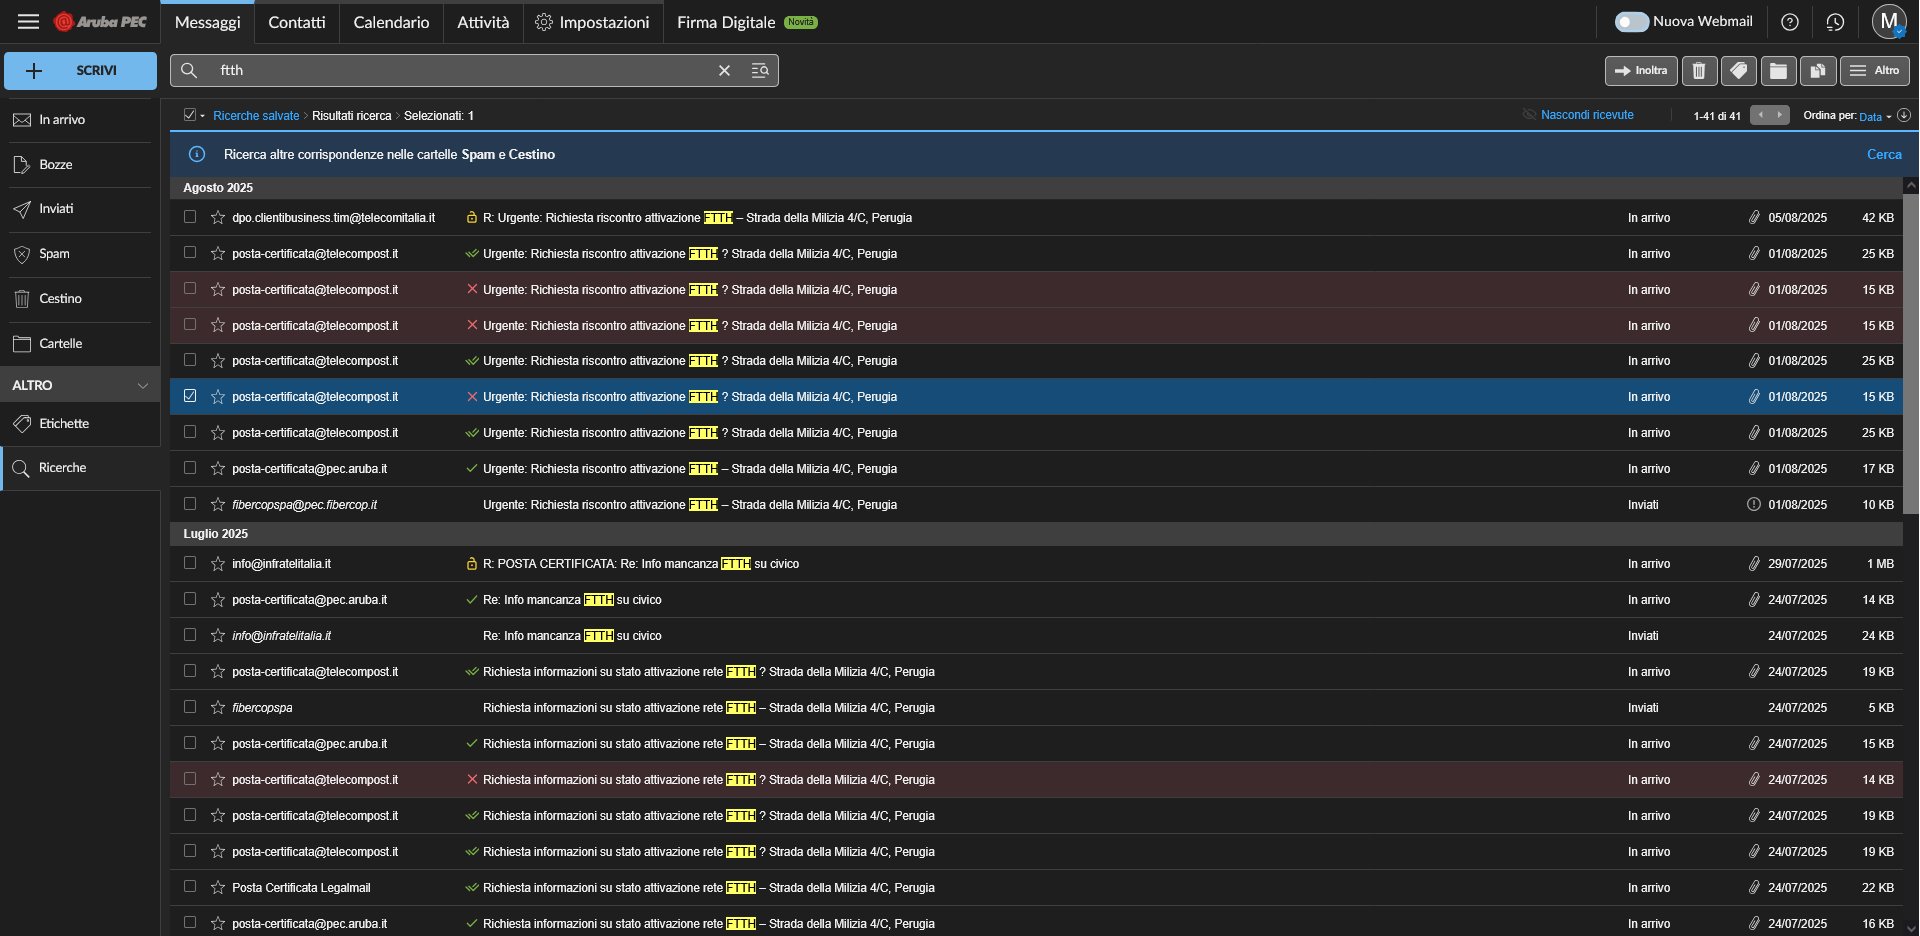Toggle the Nuova Webmail switch
Image resolution: width=1920 pixels, height=936 pixels.
click(1632, 22)
